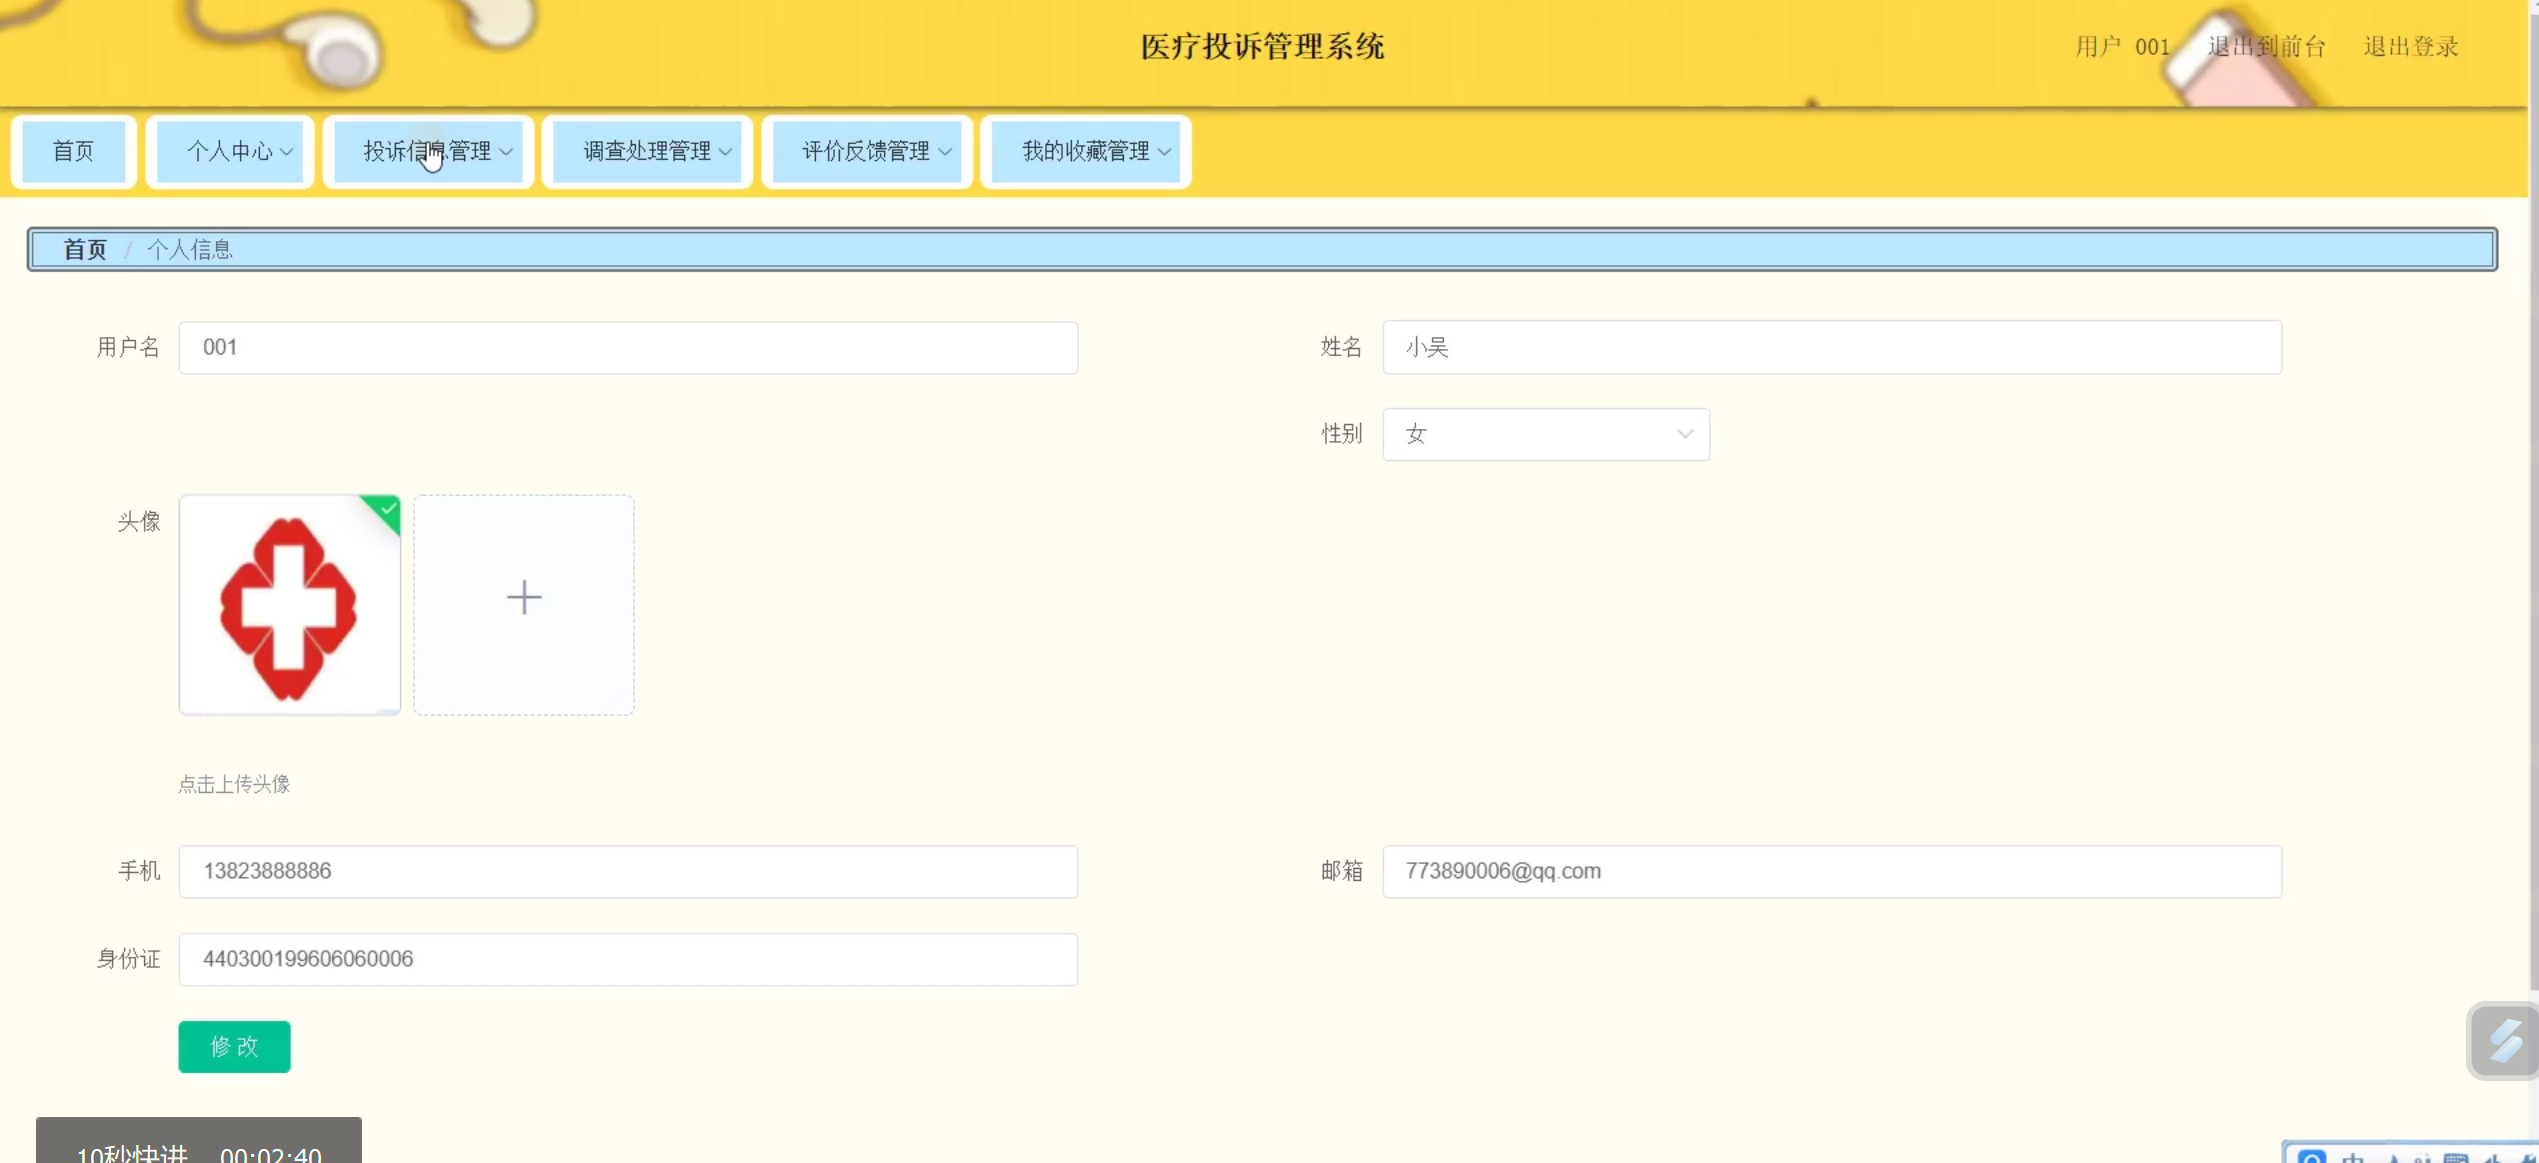2539x1163 pixels.
Task: Expand the 调查处理管理 menu
Action: point(648,151)
